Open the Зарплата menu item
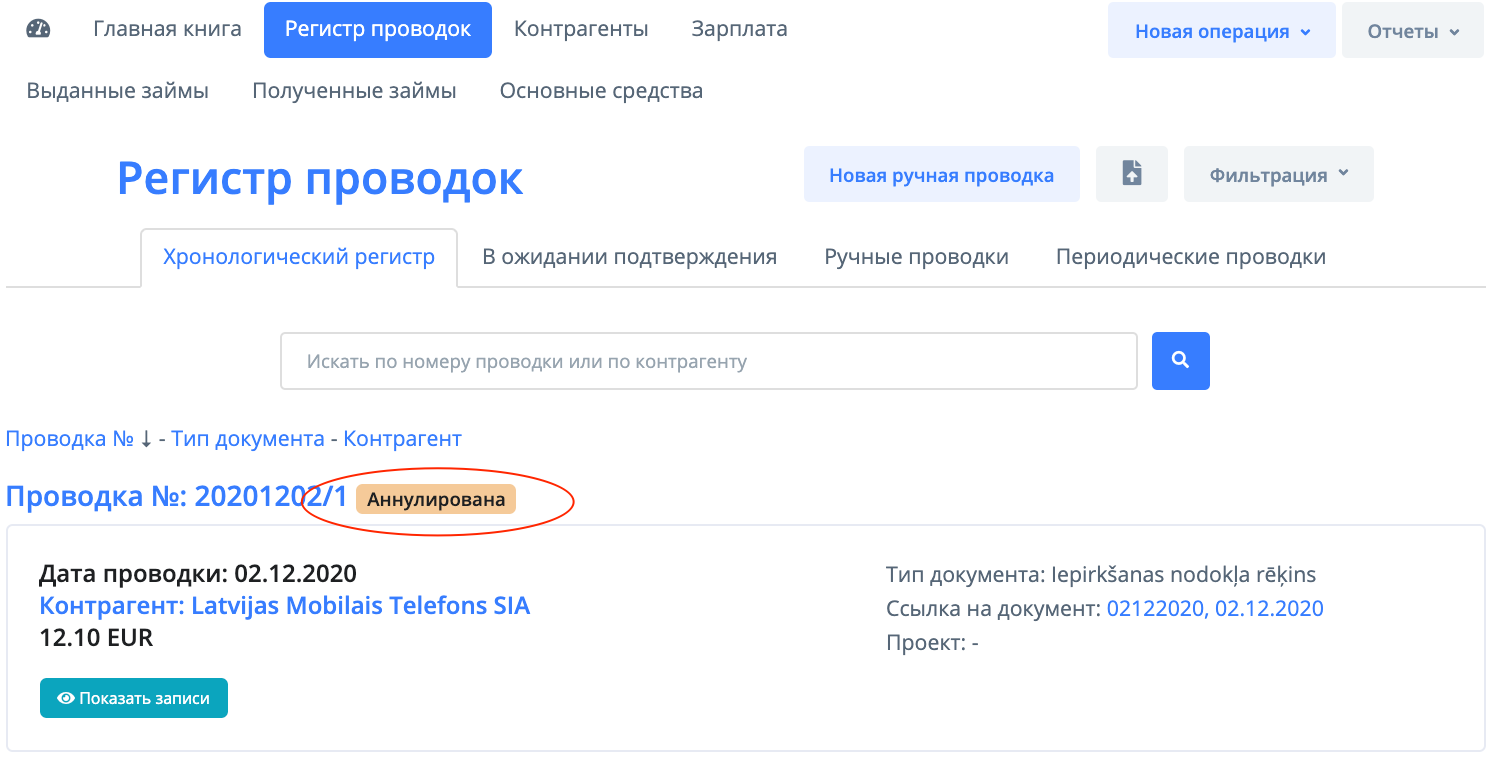 (x=739, y=29)
